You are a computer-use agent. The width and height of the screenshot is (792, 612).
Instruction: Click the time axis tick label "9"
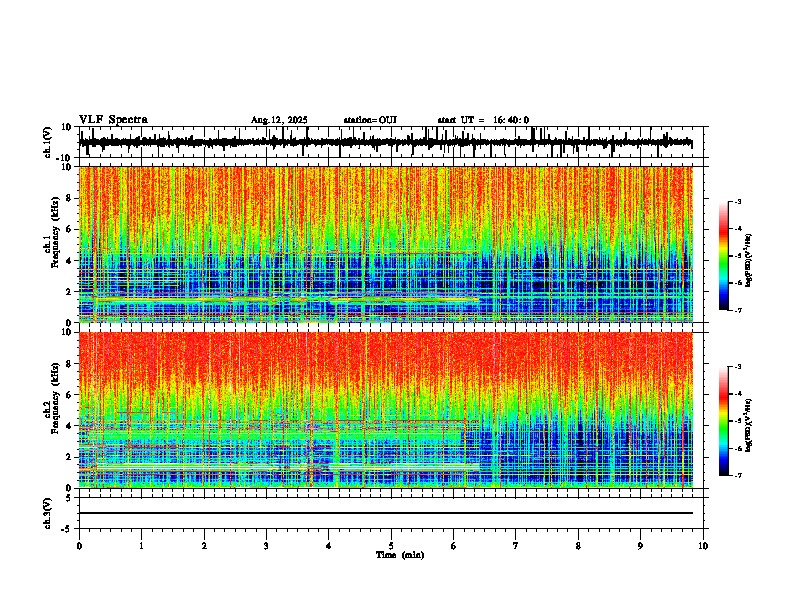pos(640,546)
